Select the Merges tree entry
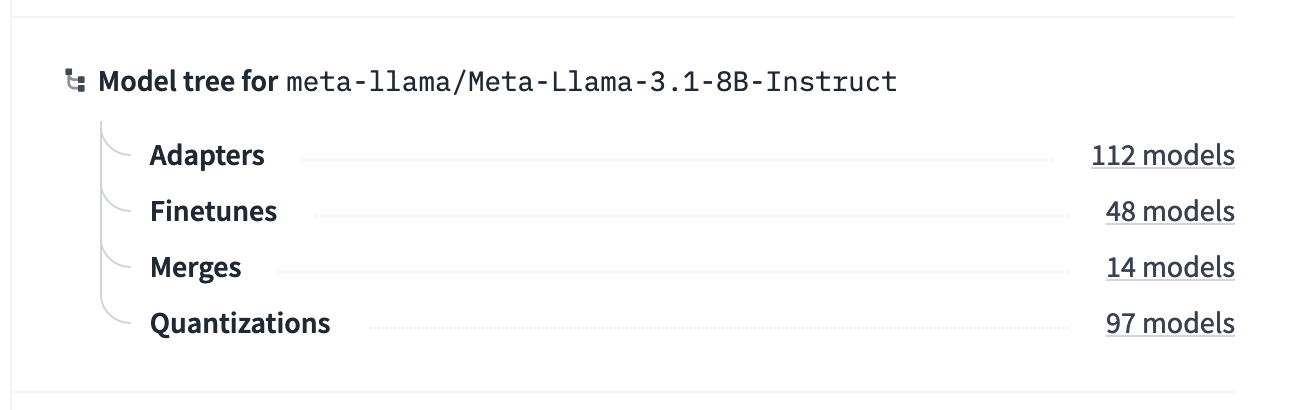 [x=195, y=268]
